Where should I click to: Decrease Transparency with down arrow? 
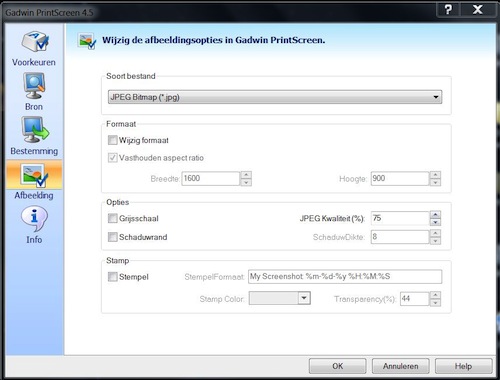(435, 303)
